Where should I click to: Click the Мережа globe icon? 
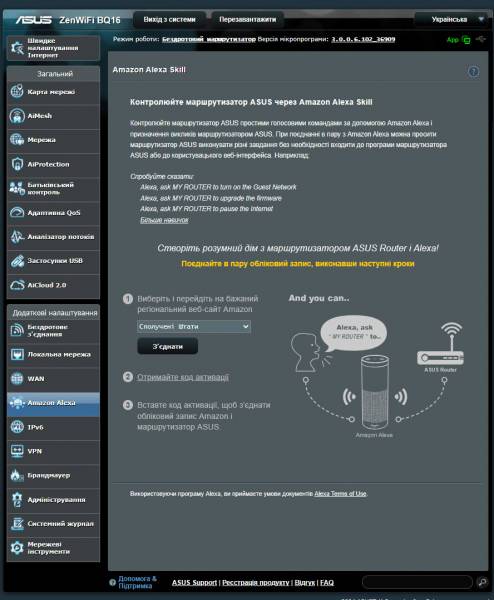[17, 140]
